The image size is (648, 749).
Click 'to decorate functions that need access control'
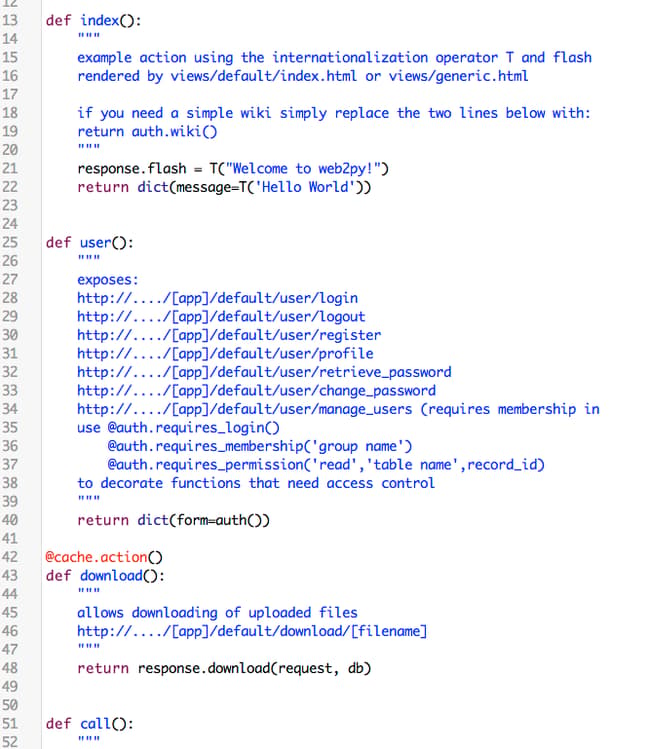(x=256, y=483)
